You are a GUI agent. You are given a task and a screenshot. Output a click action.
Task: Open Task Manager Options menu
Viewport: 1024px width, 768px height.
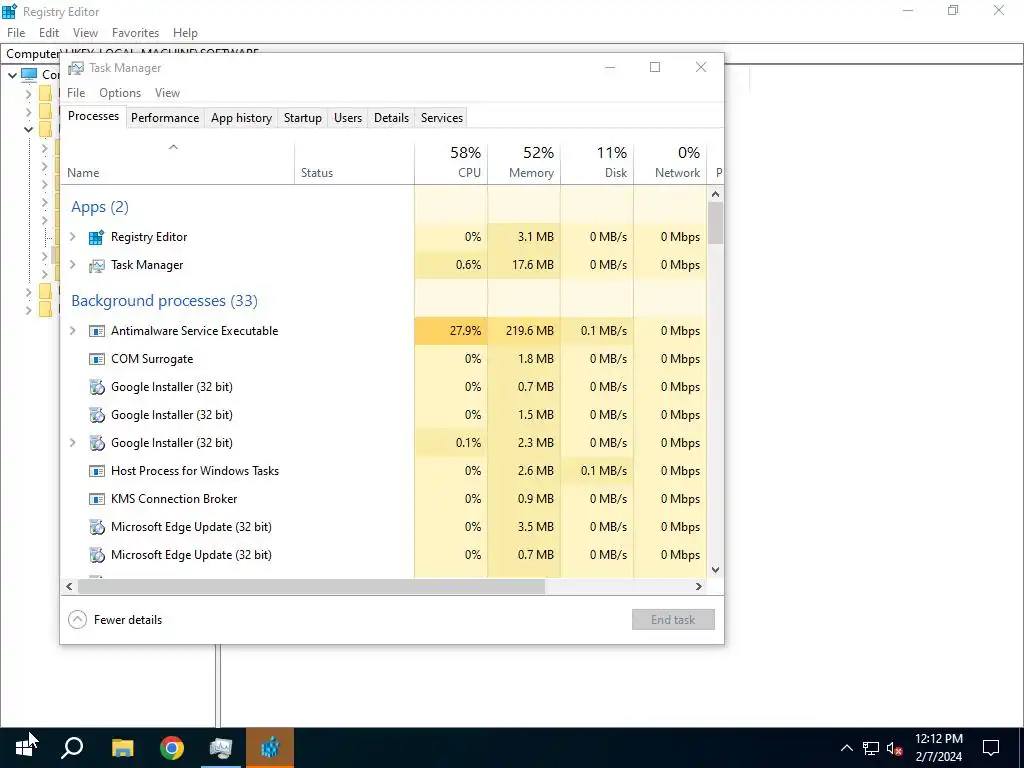120,93
